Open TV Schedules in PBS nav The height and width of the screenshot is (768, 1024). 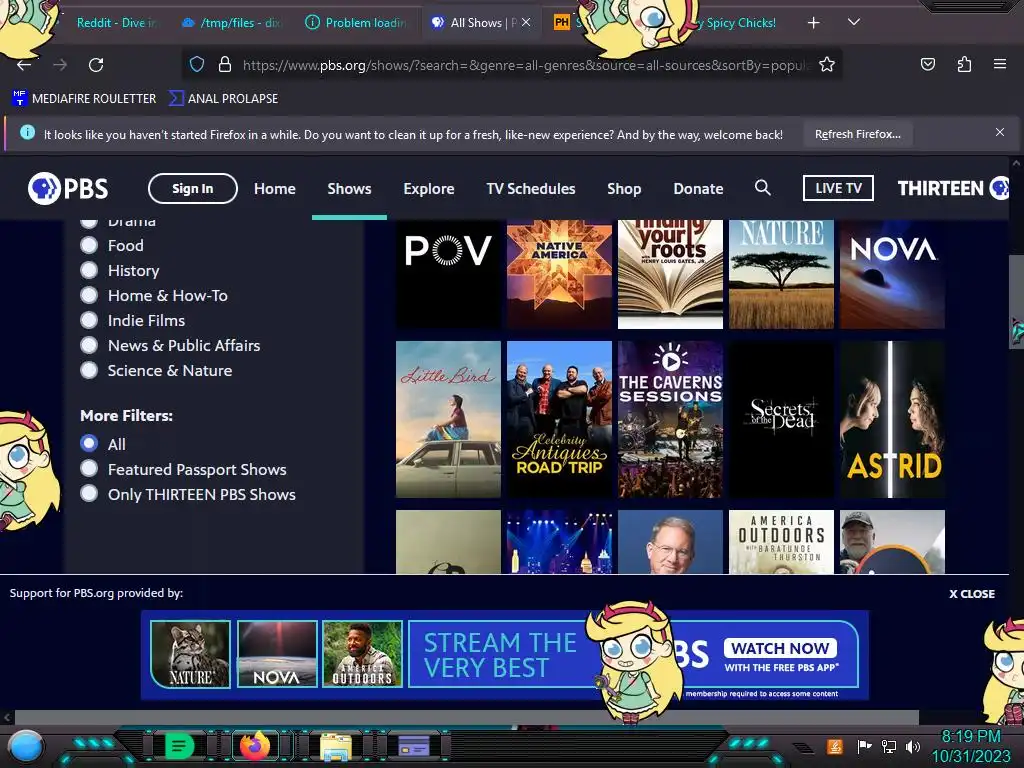coord(530,189)
